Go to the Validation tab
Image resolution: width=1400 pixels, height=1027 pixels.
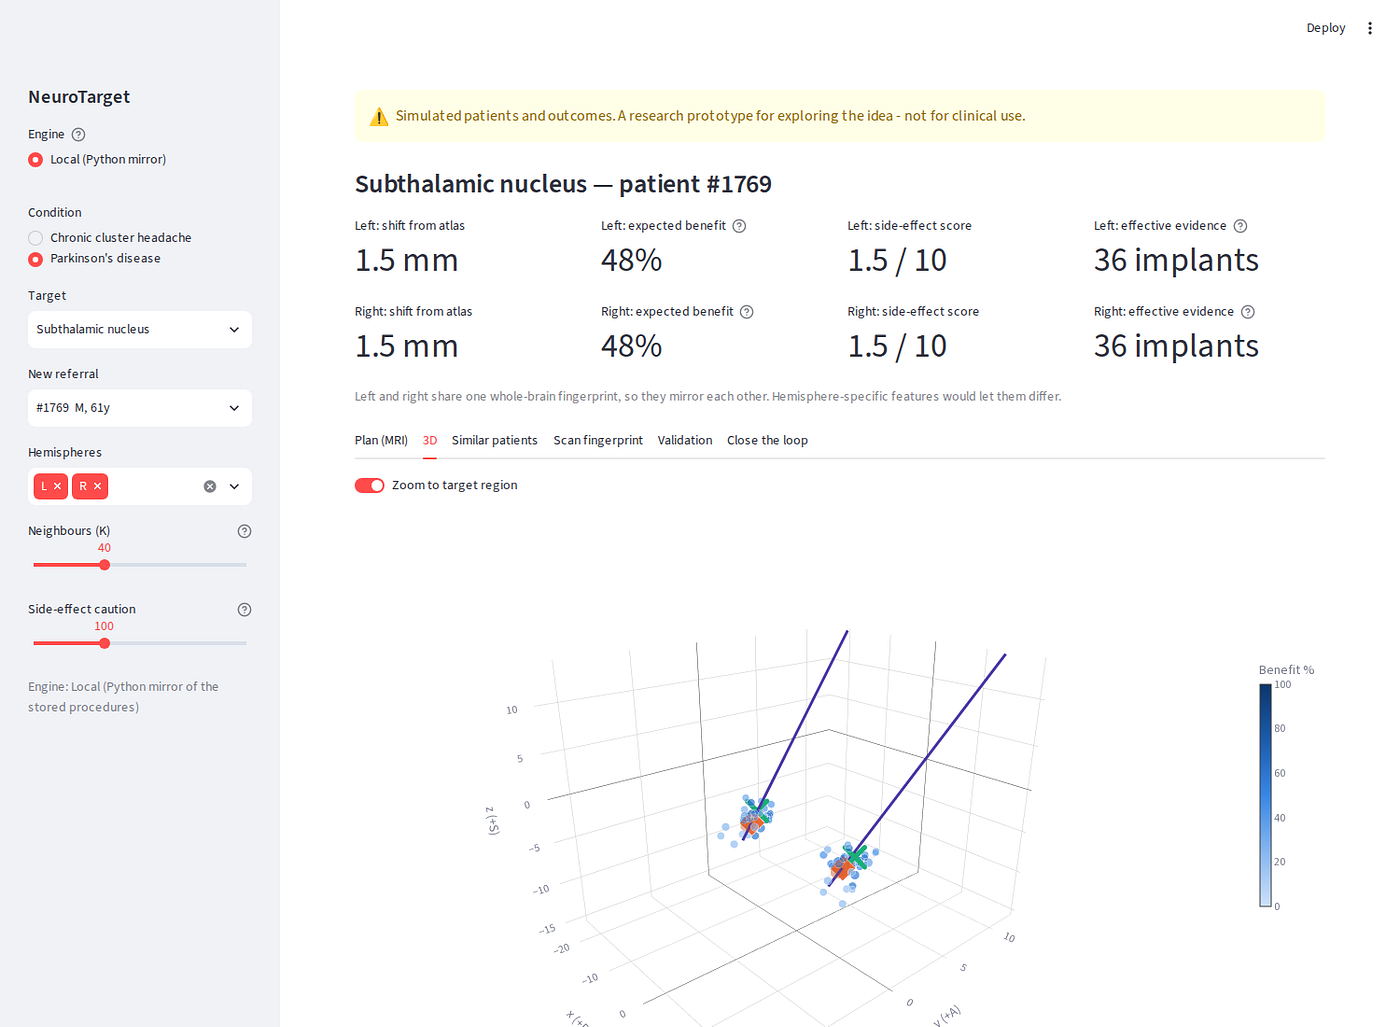click(x=685, y=441)
